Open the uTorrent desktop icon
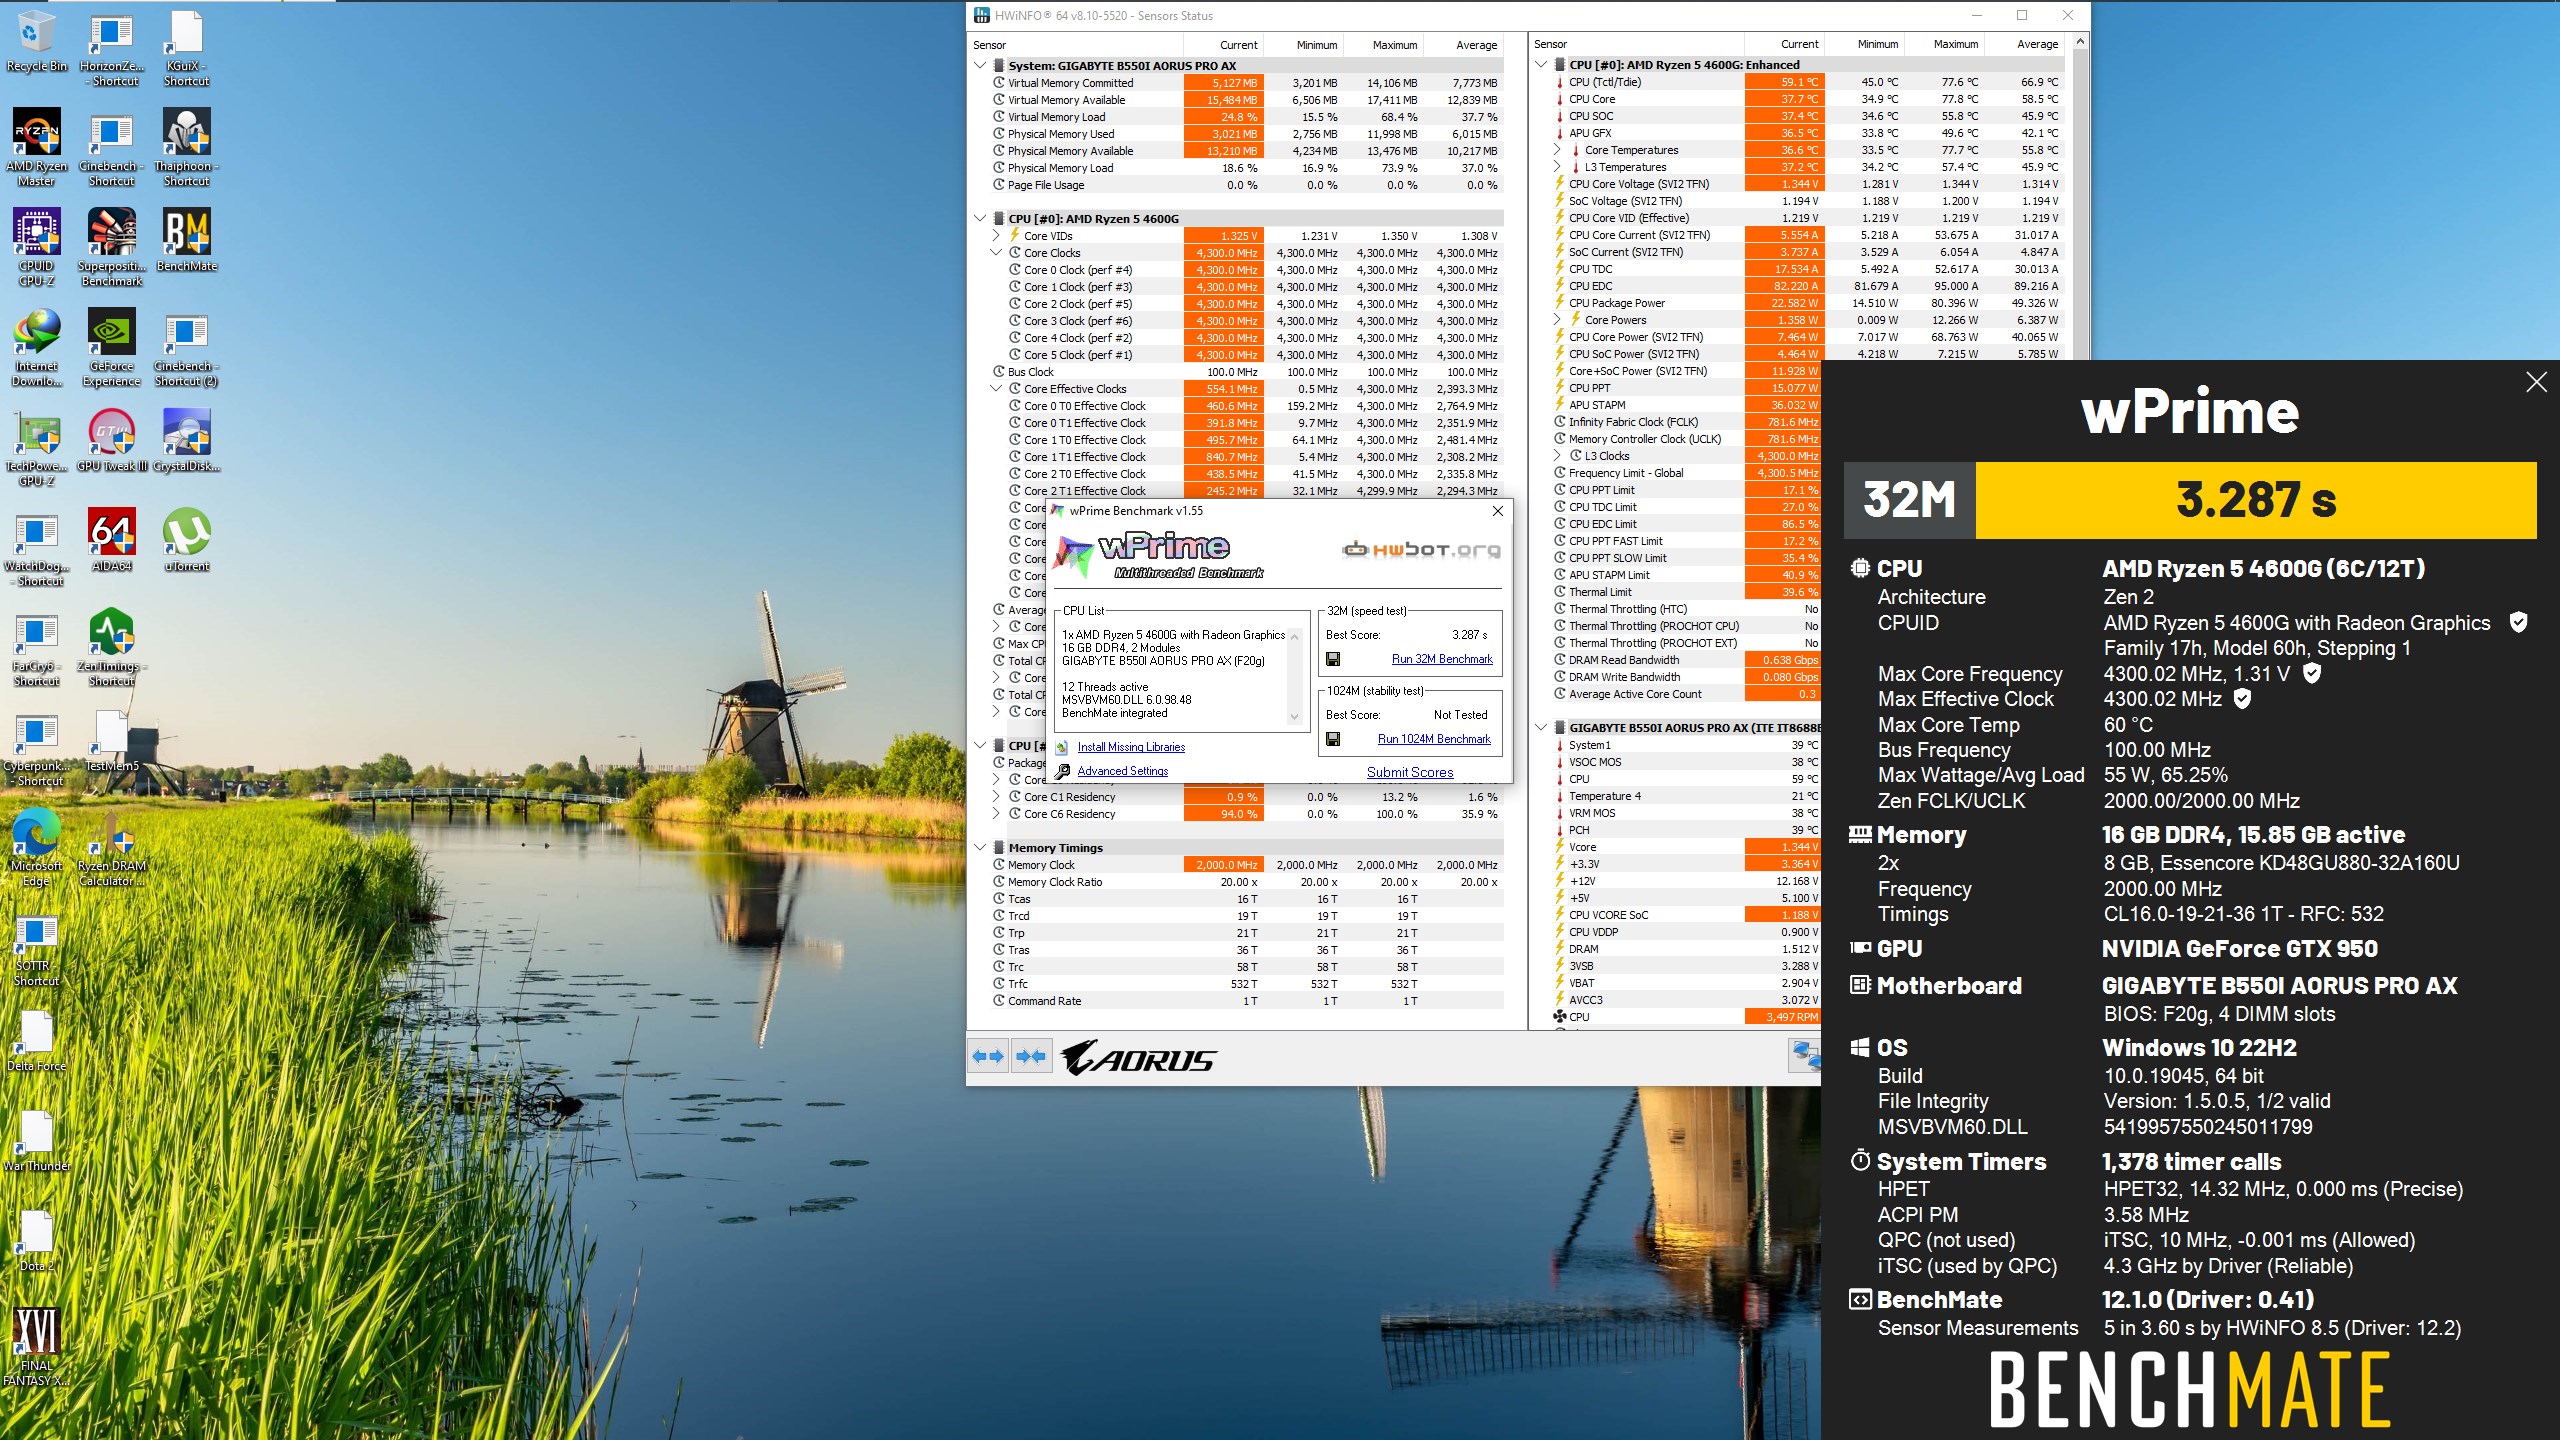 [187, 540]
